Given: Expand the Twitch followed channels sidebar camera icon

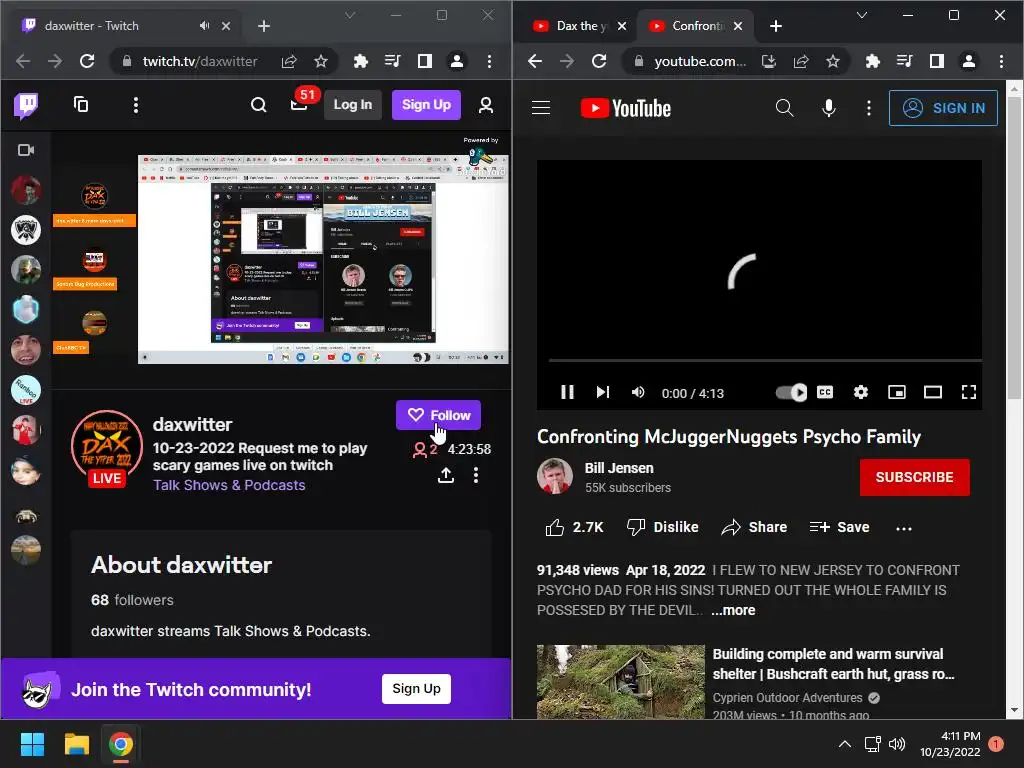Looking at the screenshot, I should tap(26, 150).
